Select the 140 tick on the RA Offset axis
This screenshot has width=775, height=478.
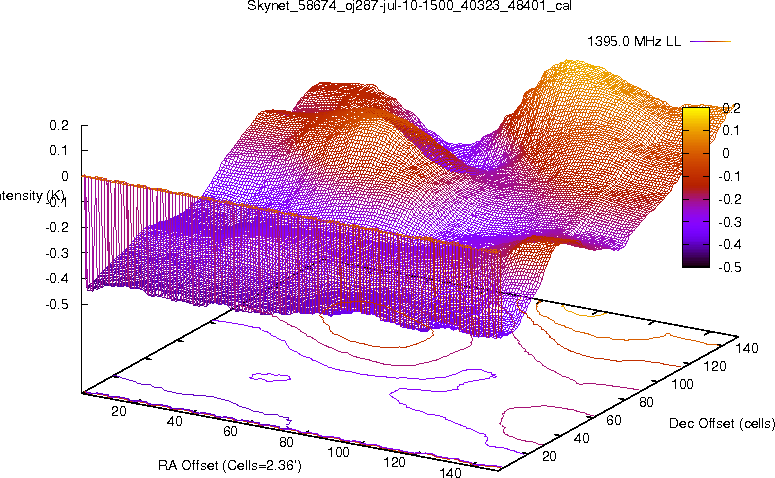[450, 473]
